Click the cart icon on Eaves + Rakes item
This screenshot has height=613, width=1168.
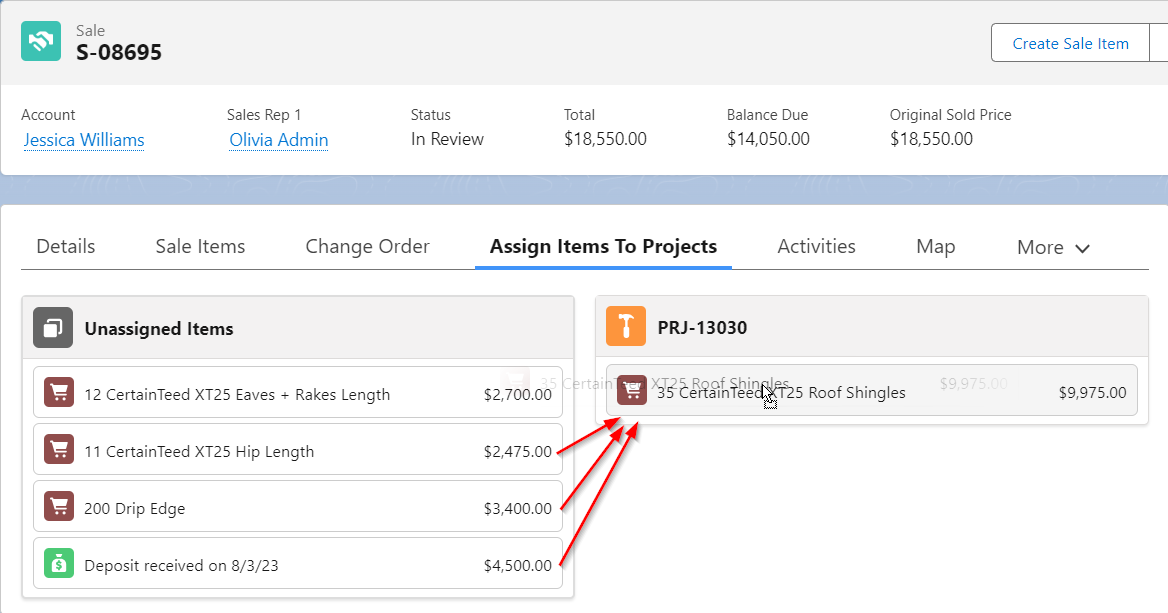point(59,393)
